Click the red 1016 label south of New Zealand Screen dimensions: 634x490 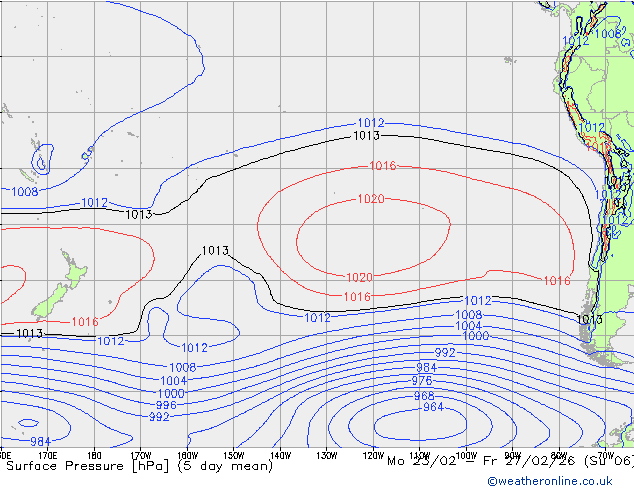point(85,322)
